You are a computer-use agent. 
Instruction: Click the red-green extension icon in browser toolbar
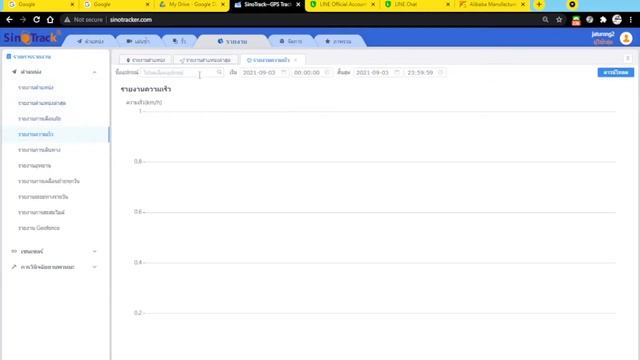pyautogui.click(x=576, y=20)
